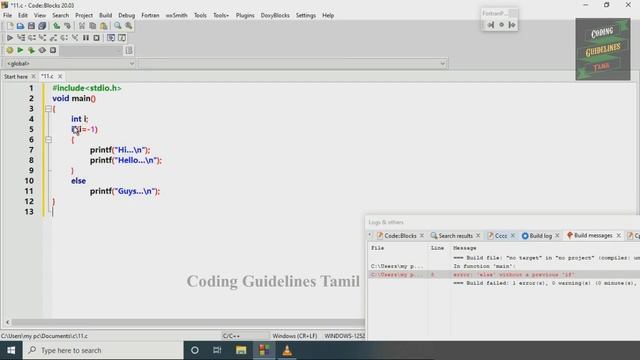Open the DoxyBlocks menu

(275, 15)
